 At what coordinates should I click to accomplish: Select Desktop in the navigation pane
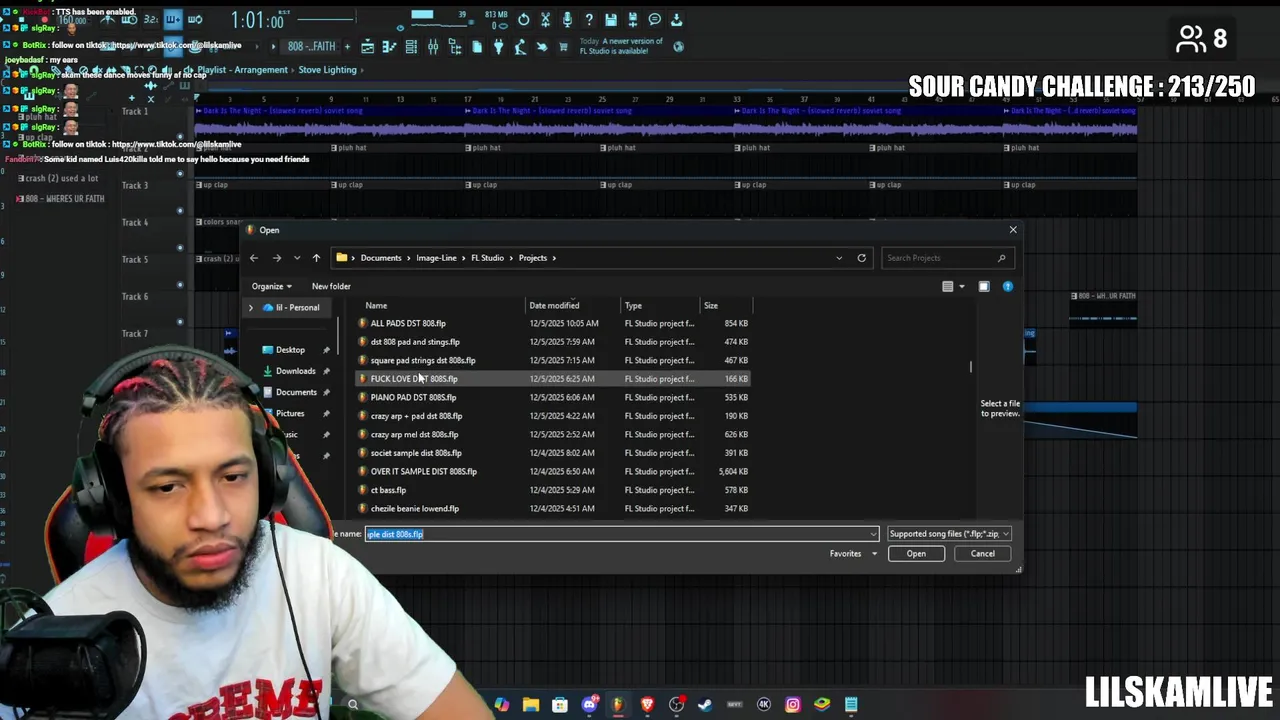coord(290,350)
